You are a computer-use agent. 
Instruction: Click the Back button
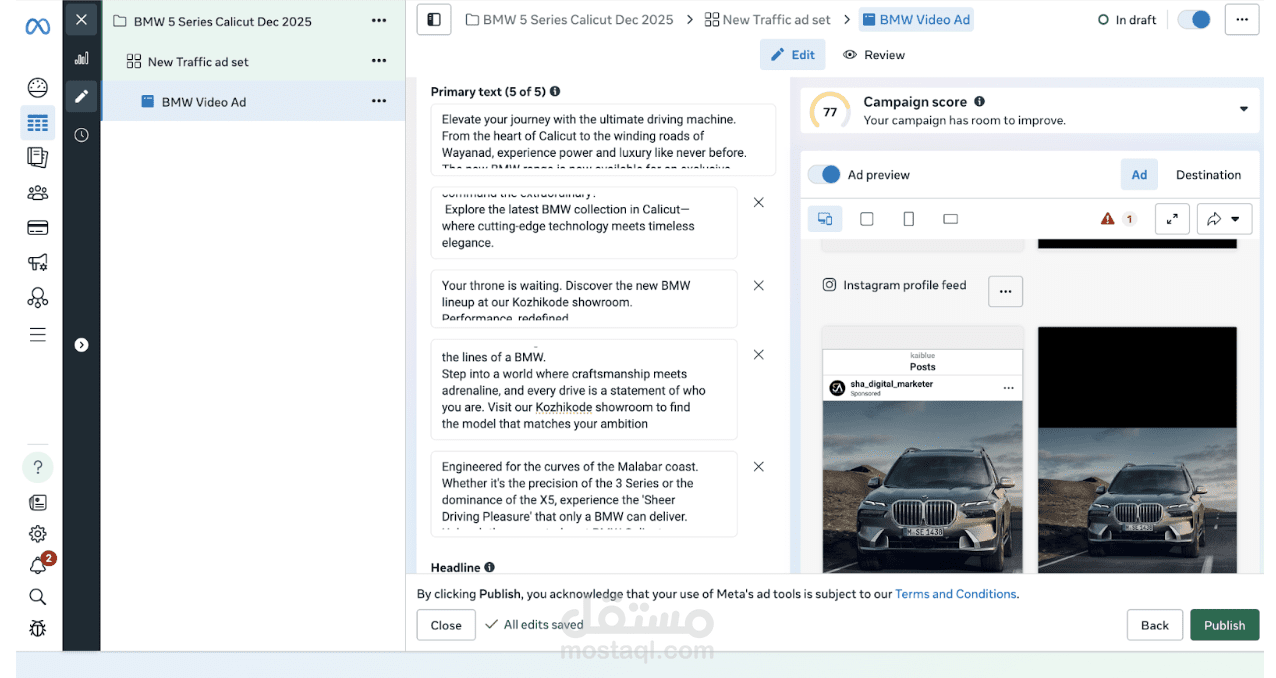click(1155, 625)
